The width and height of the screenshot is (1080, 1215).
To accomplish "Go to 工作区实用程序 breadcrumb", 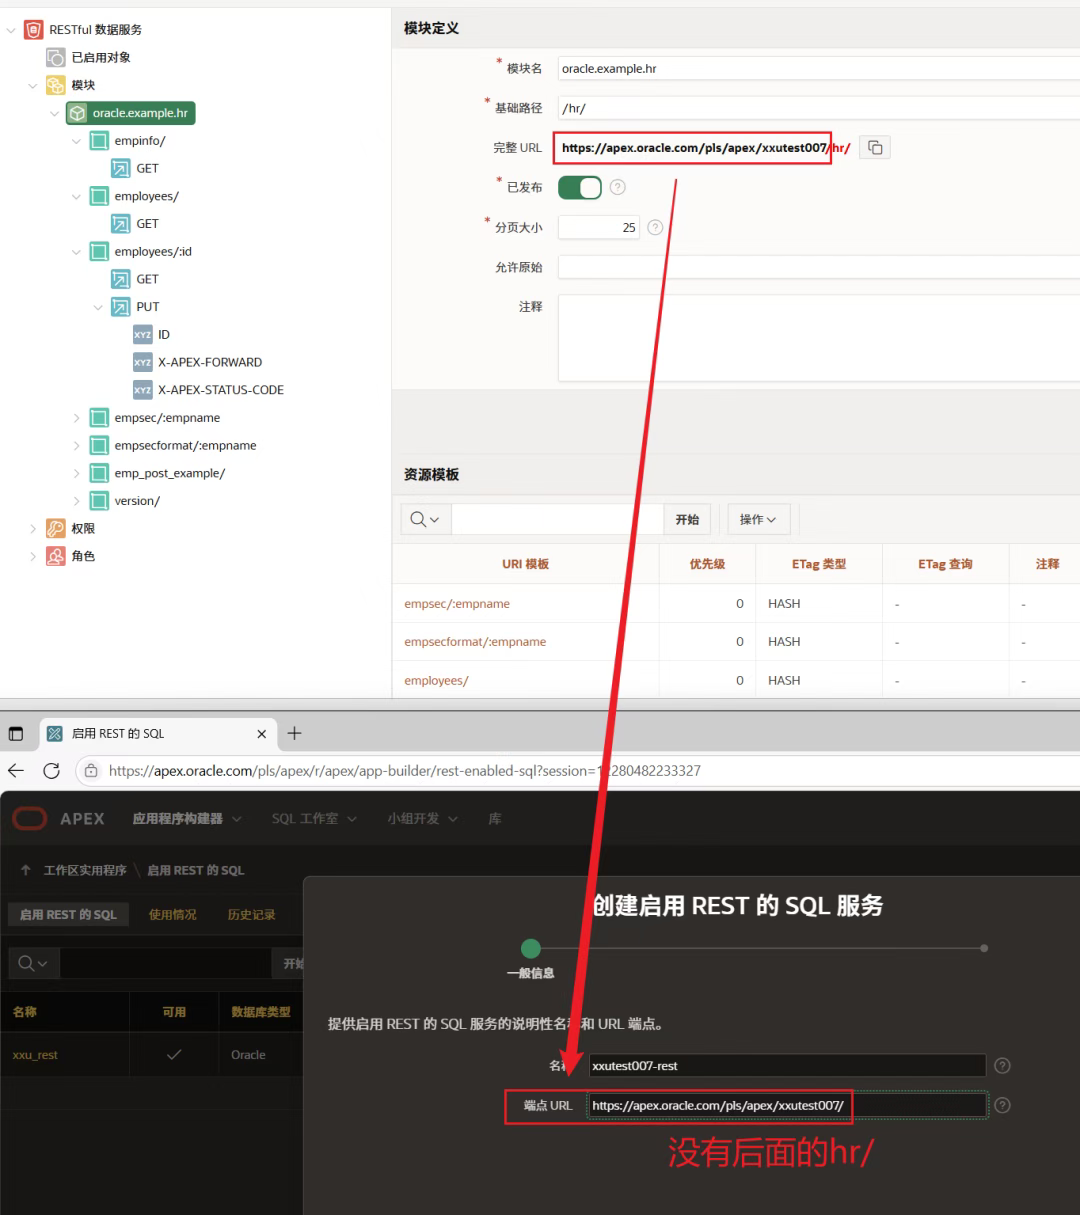I will tap(85, 870).
